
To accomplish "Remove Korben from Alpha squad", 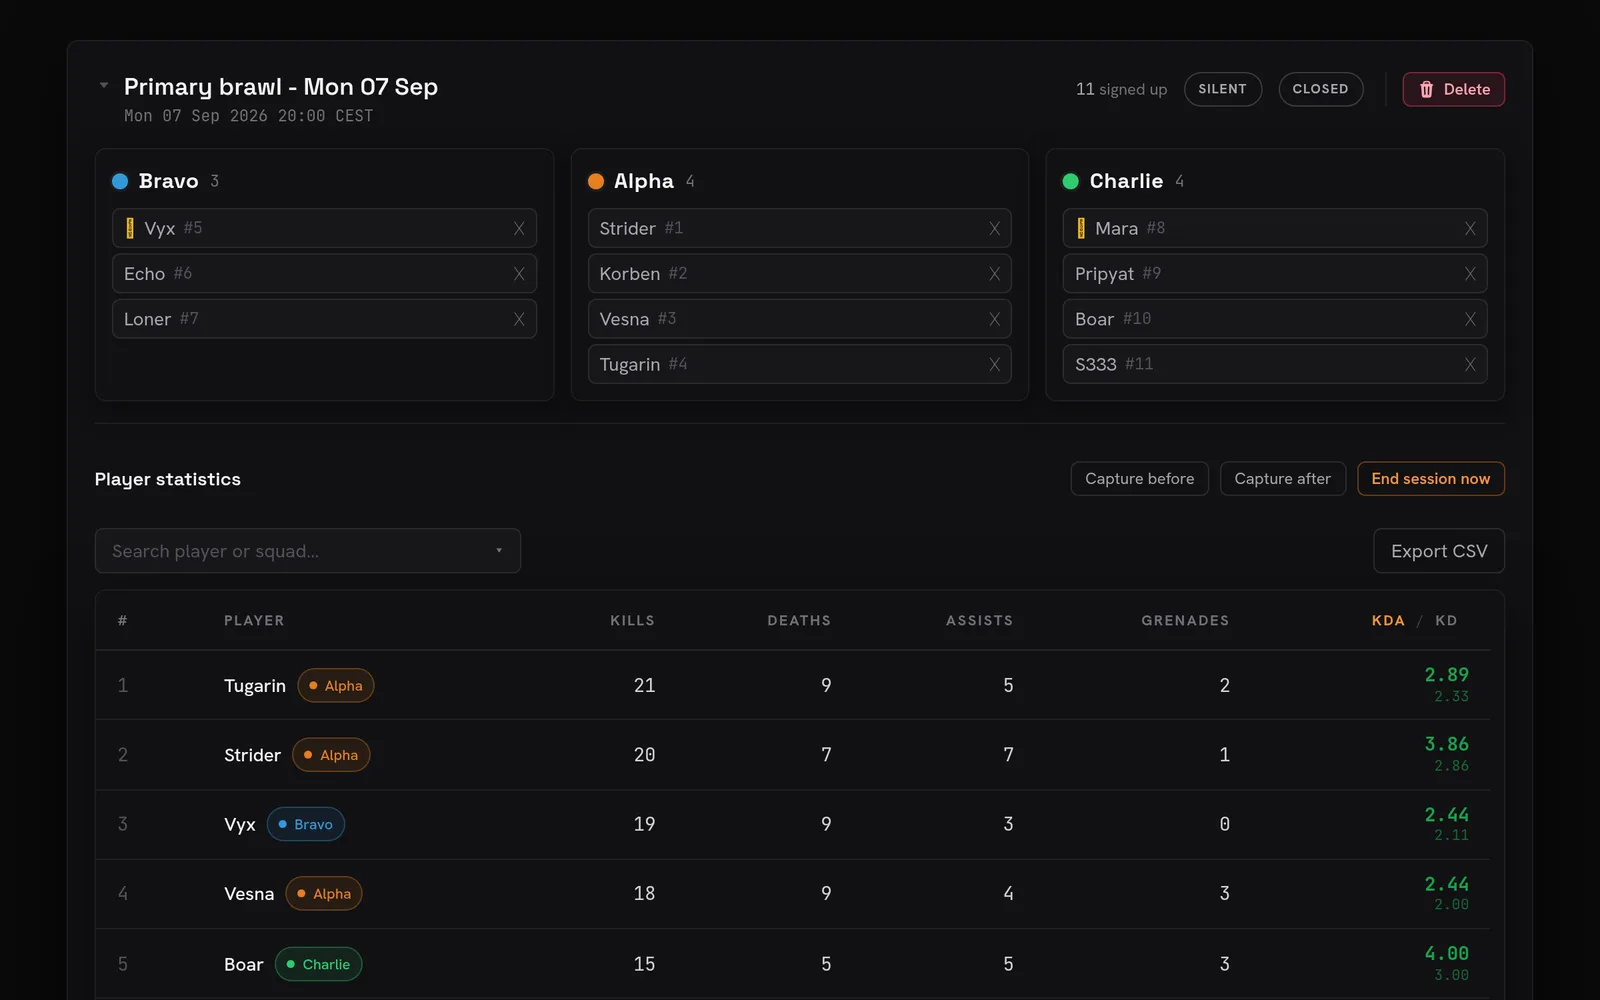I will [994, 274].
